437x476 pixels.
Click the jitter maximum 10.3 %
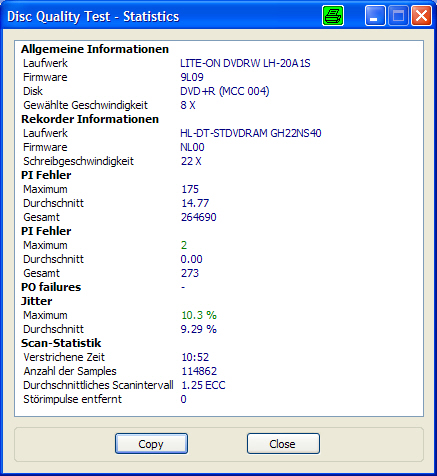(199, 315)
